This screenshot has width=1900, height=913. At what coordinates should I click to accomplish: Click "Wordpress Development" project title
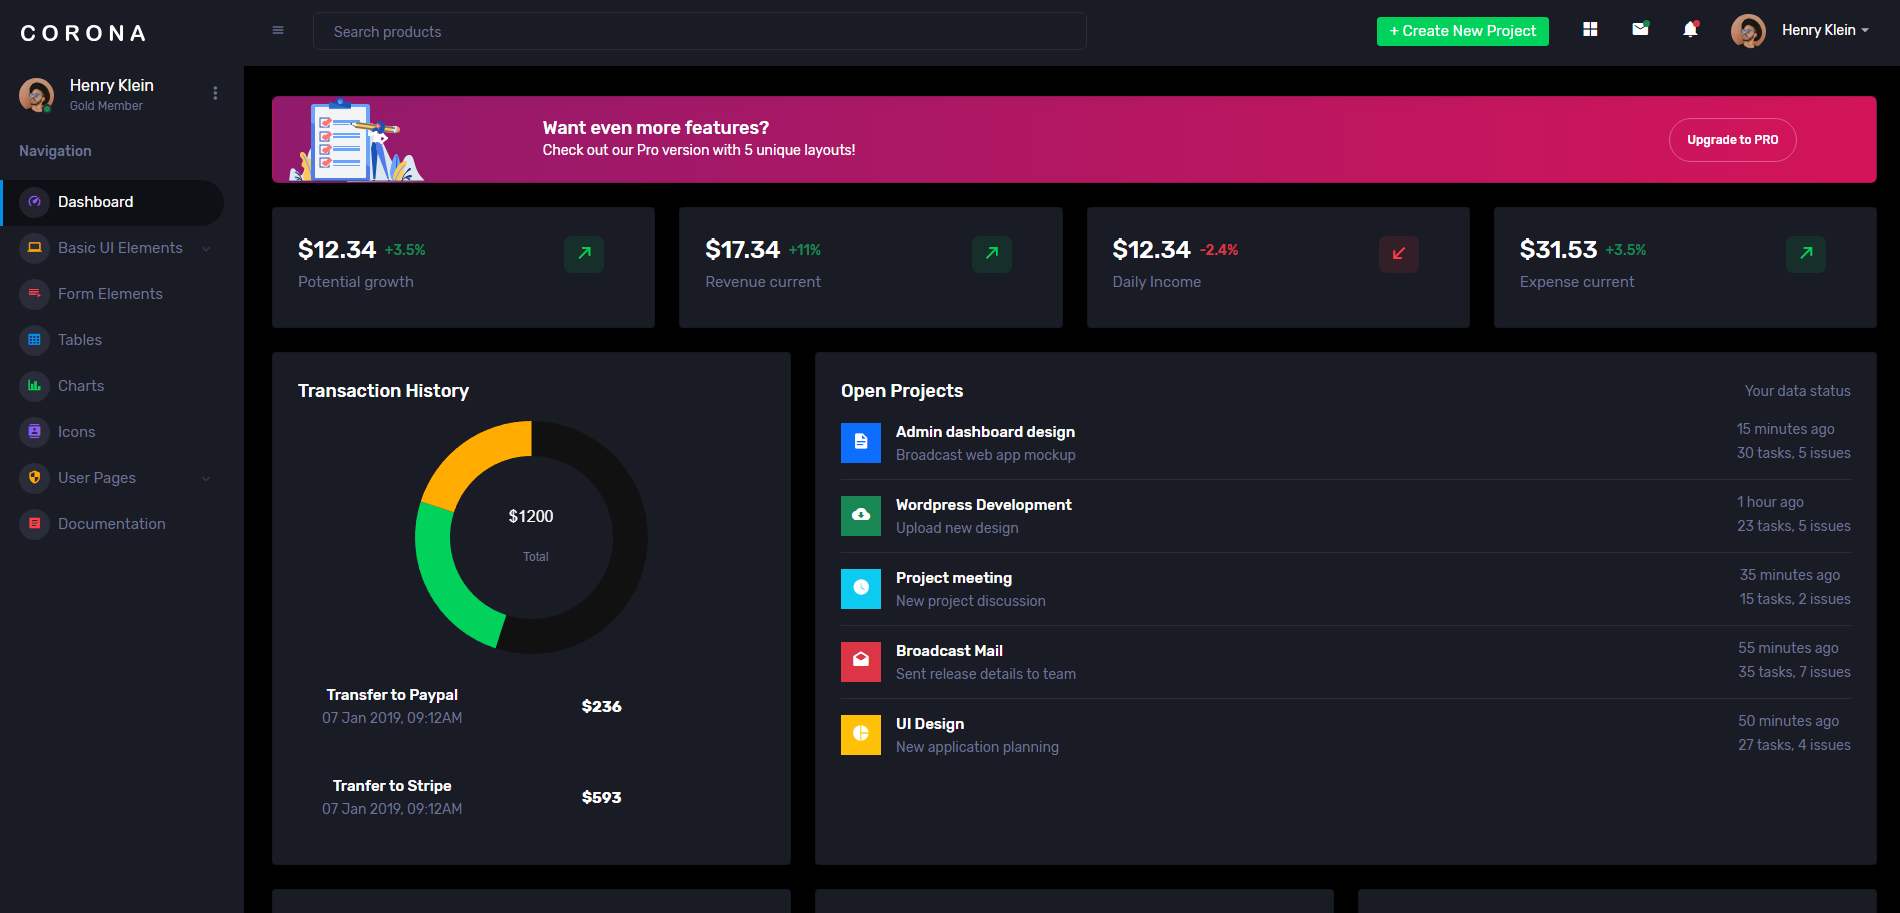[983, 505]
